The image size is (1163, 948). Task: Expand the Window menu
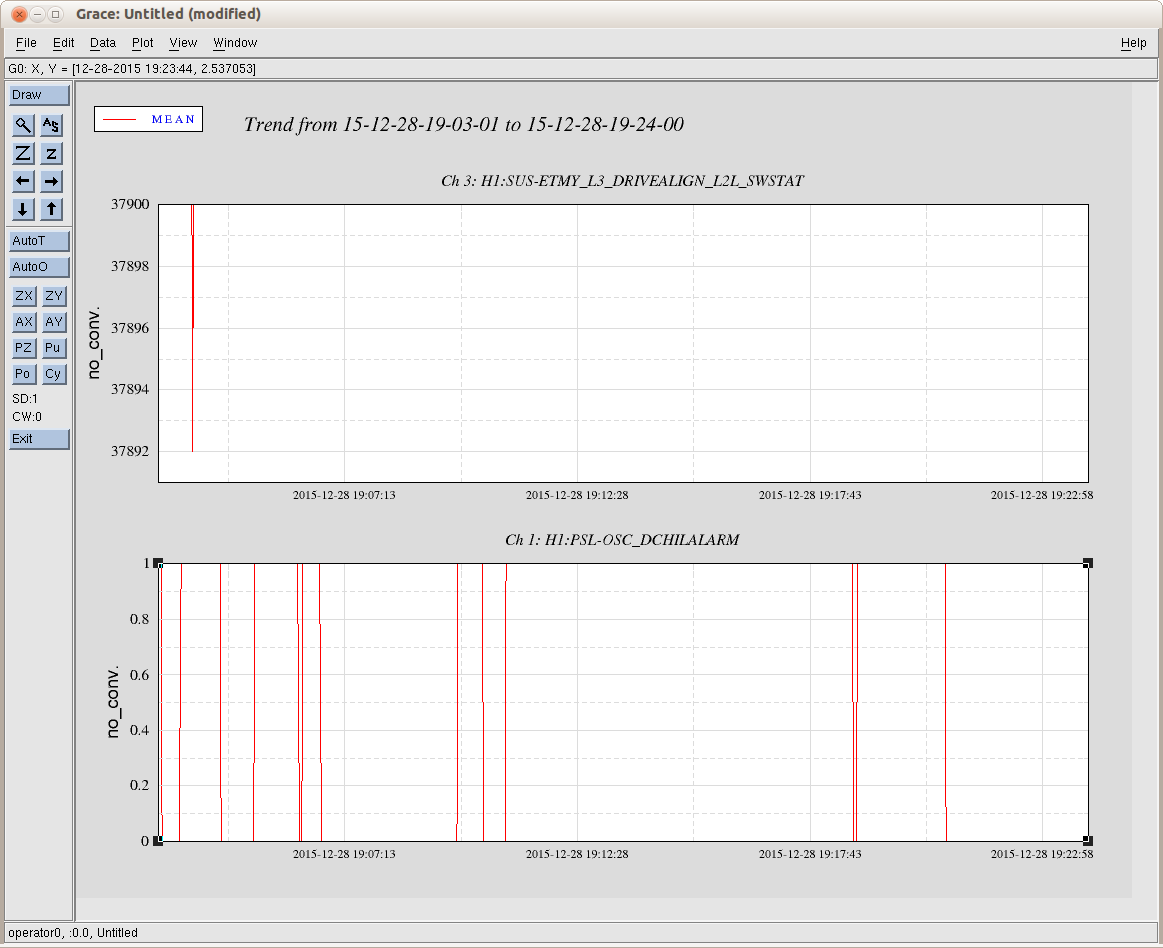click(235, 43)
